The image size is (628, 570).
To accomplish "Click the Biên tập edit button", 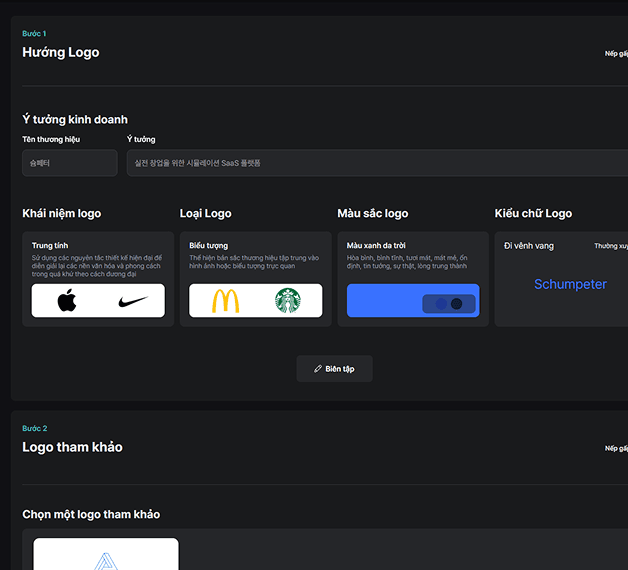I will [334, 369].
